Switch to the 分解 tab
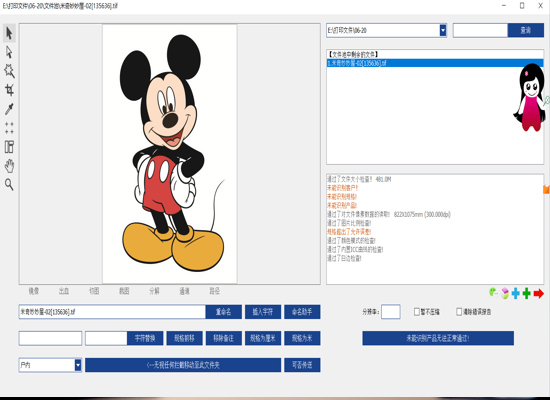This screenshot has width=550, height=400. coord(154,291)
